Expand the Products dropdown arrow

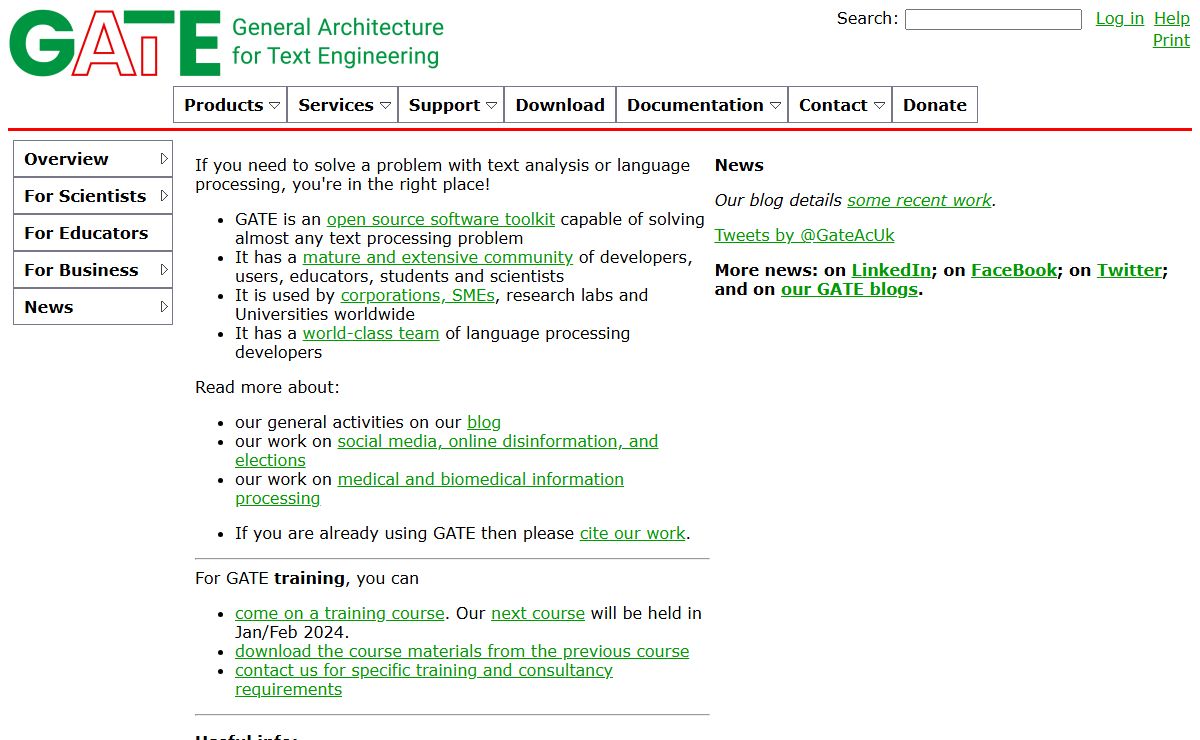coord(274,105)
